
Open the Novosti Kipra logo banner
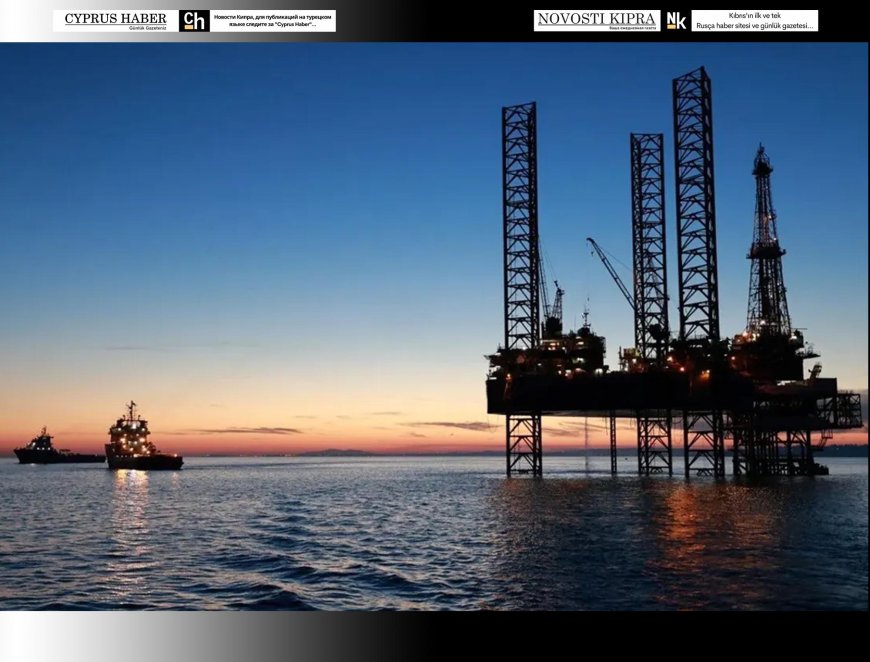point(597,21)
